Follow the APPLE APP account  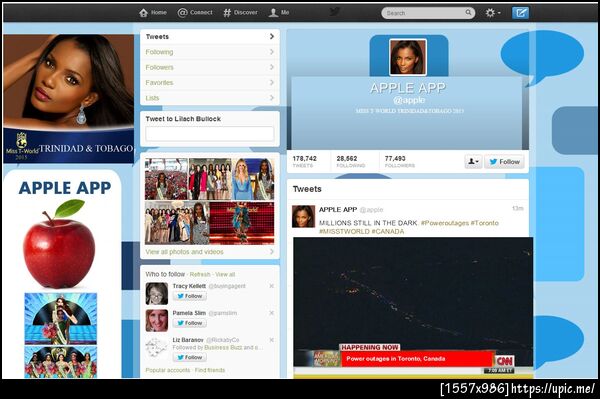click(x=504, y=161)
